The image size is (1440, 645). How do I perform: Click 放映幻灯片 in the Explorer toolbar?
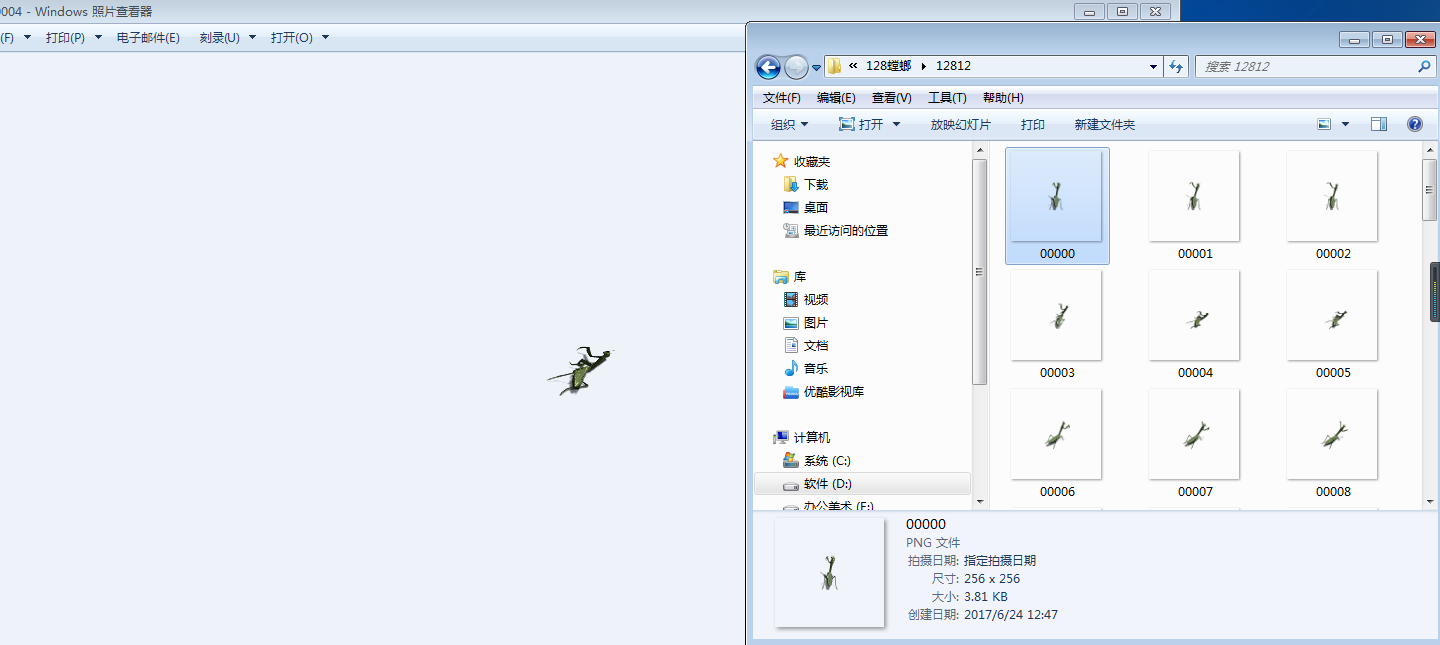pyautogui.click(x=961, y=125)
